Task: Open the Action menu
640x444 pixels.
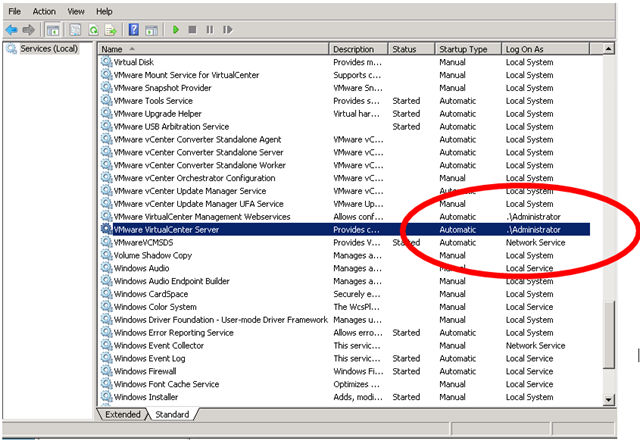Action: [44, 11]
